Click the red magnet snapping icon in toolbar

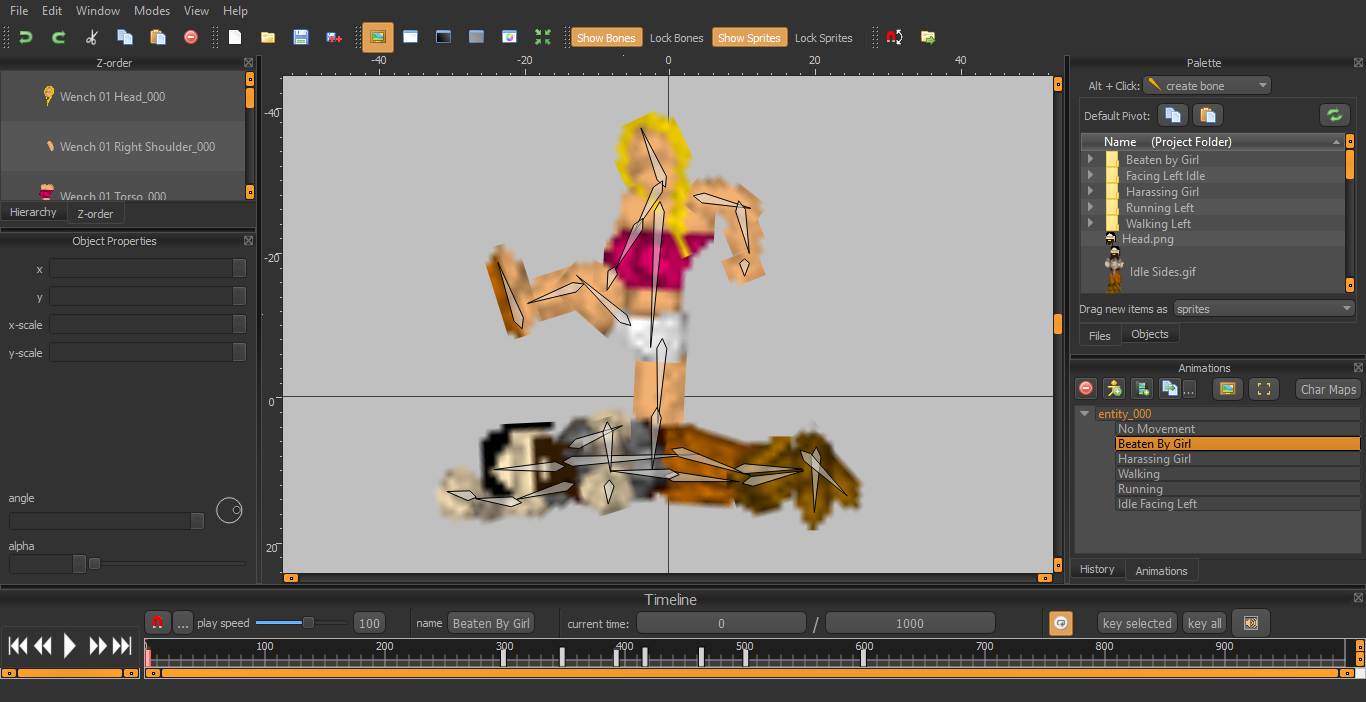point(895,37)
